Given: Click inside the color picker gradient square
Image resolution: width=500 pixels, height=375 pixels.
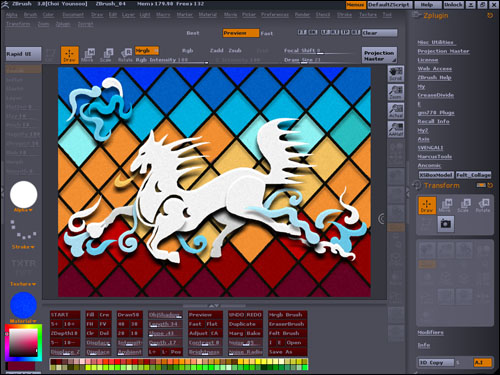Looking at the screenshot, I should [x=23, y=343].
